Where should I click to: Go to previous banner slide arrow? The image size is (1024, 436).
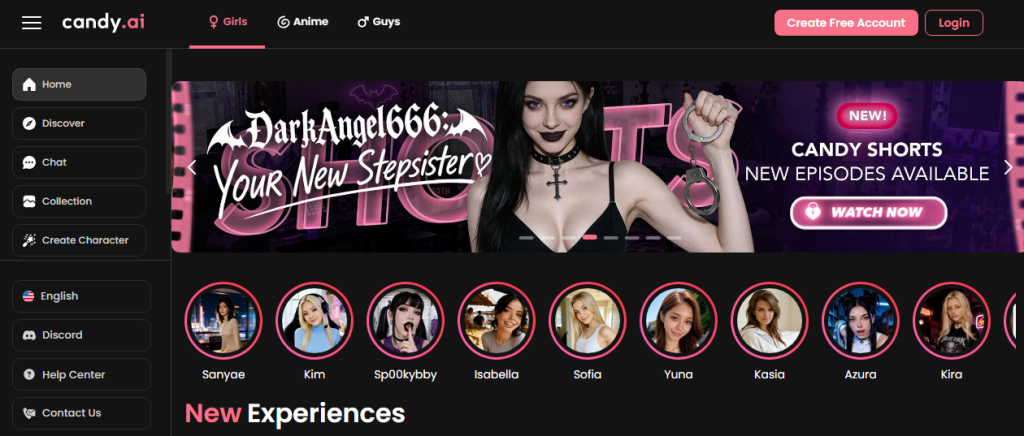click(191, 167)
